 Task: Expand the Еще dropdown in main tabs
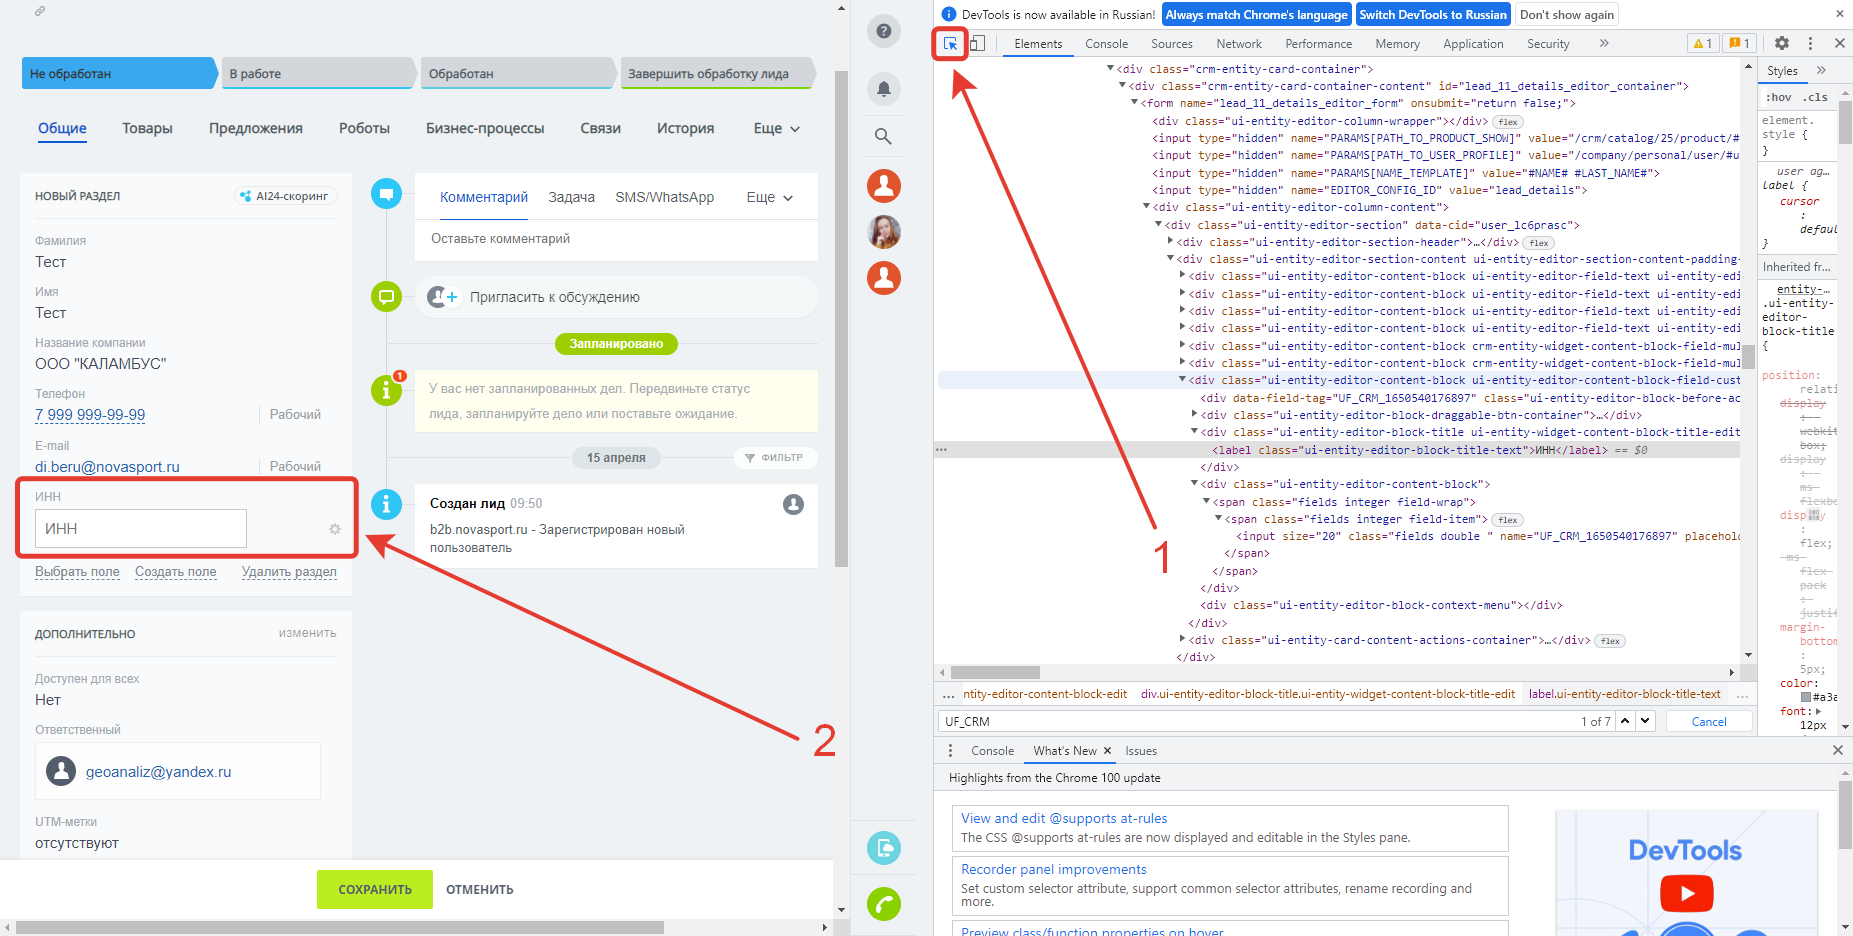776,129
